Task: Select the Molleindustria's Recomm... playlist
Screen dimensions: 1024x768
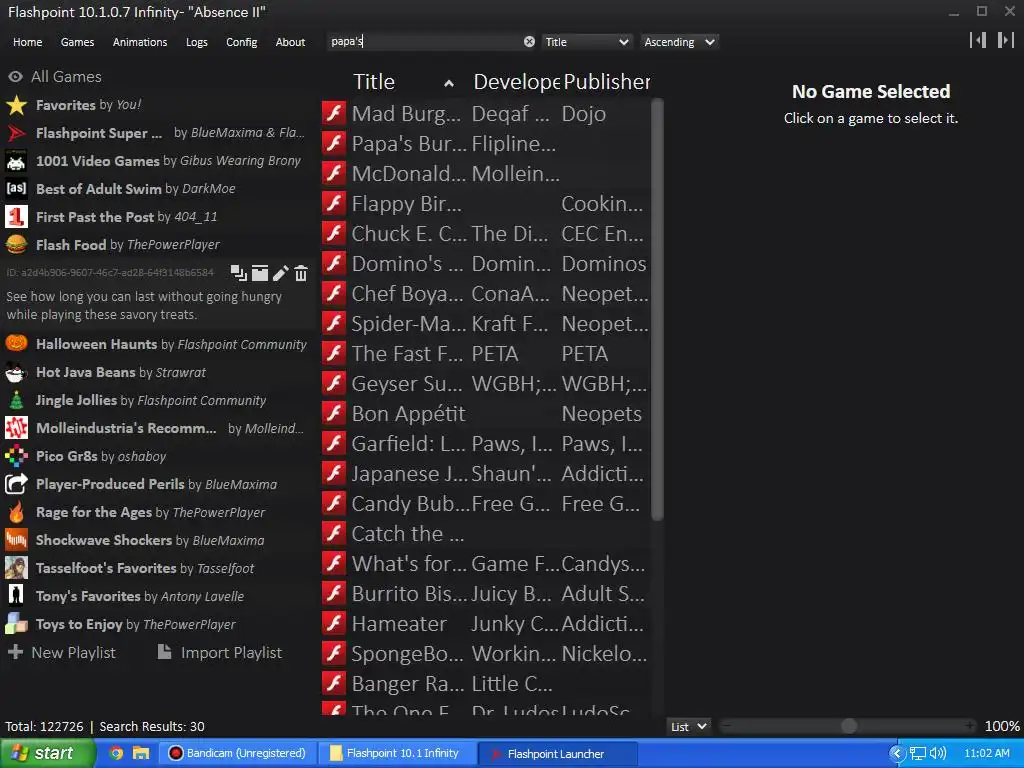Action: click(157, 428)
